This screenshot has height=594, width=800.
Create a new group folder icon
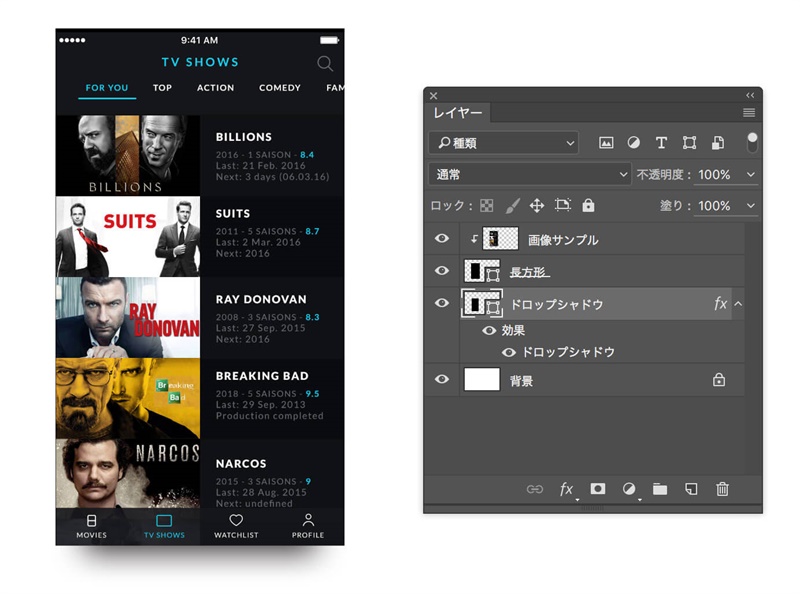tap(660, 489)
